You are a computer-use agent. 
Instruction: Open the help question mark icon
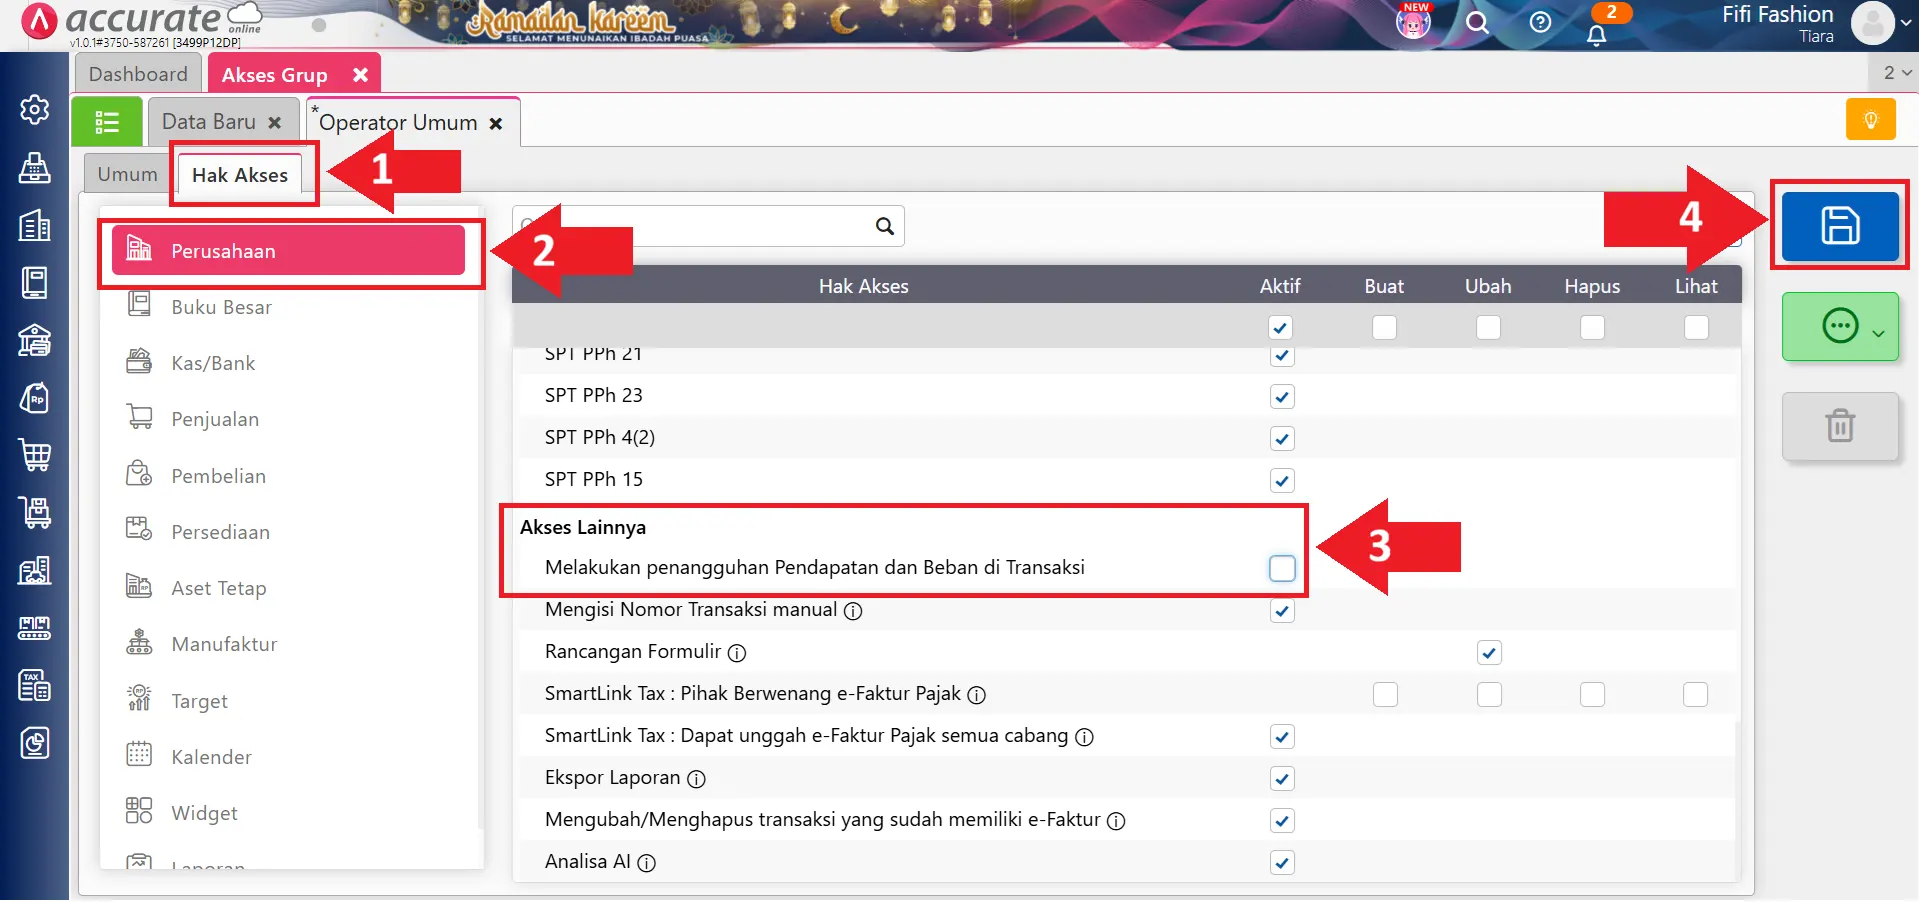tap(1540, 23)
